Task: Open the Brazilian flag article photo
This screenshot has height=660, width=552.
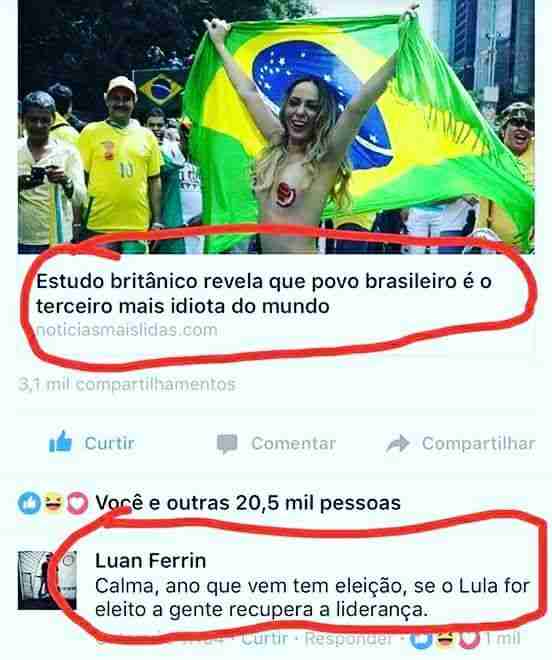Action: [x=276, y=126]
